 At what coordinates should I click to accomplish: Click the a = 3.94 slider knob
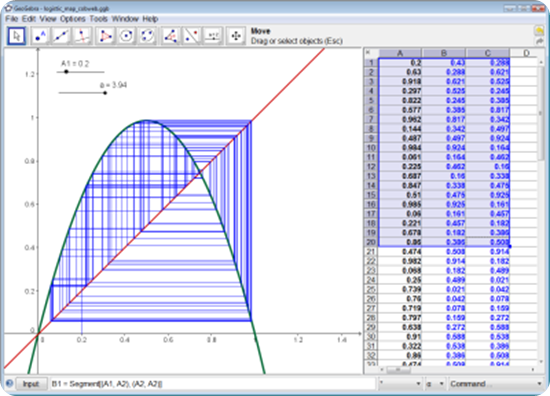tap(105, 93)
